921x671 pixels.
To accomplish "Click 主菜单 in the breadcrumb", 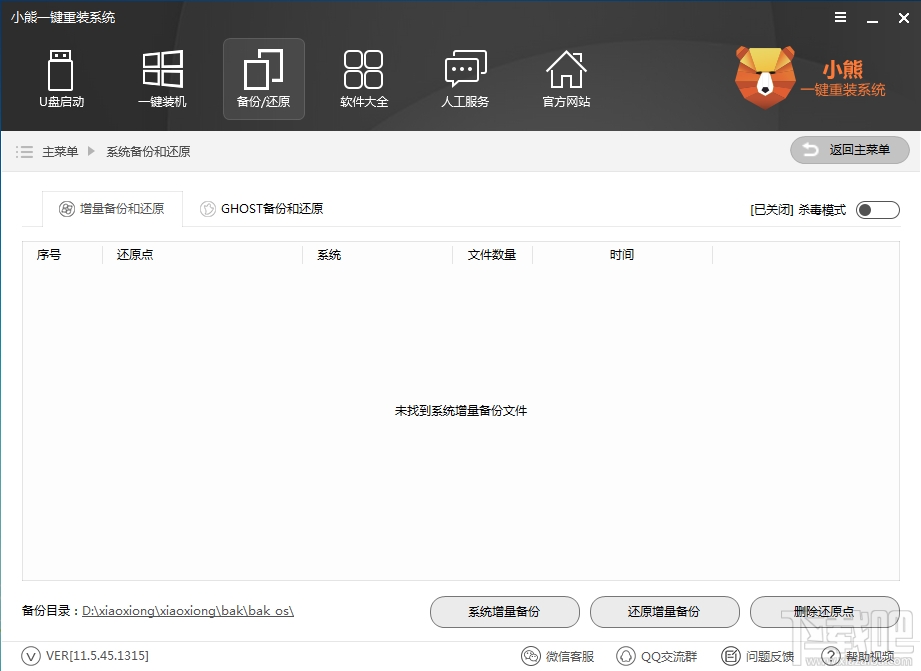I will click(60, 150).
